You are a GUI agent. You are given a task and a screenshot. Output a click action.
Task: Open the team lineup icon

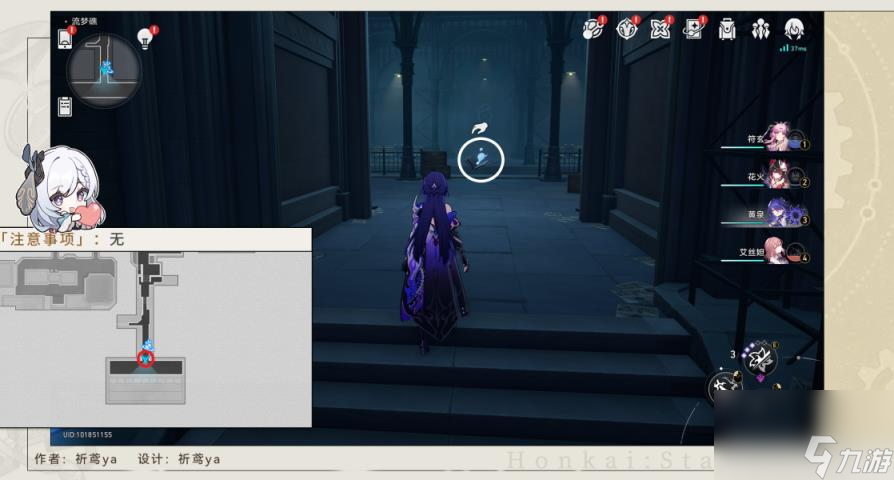point(761,29)
